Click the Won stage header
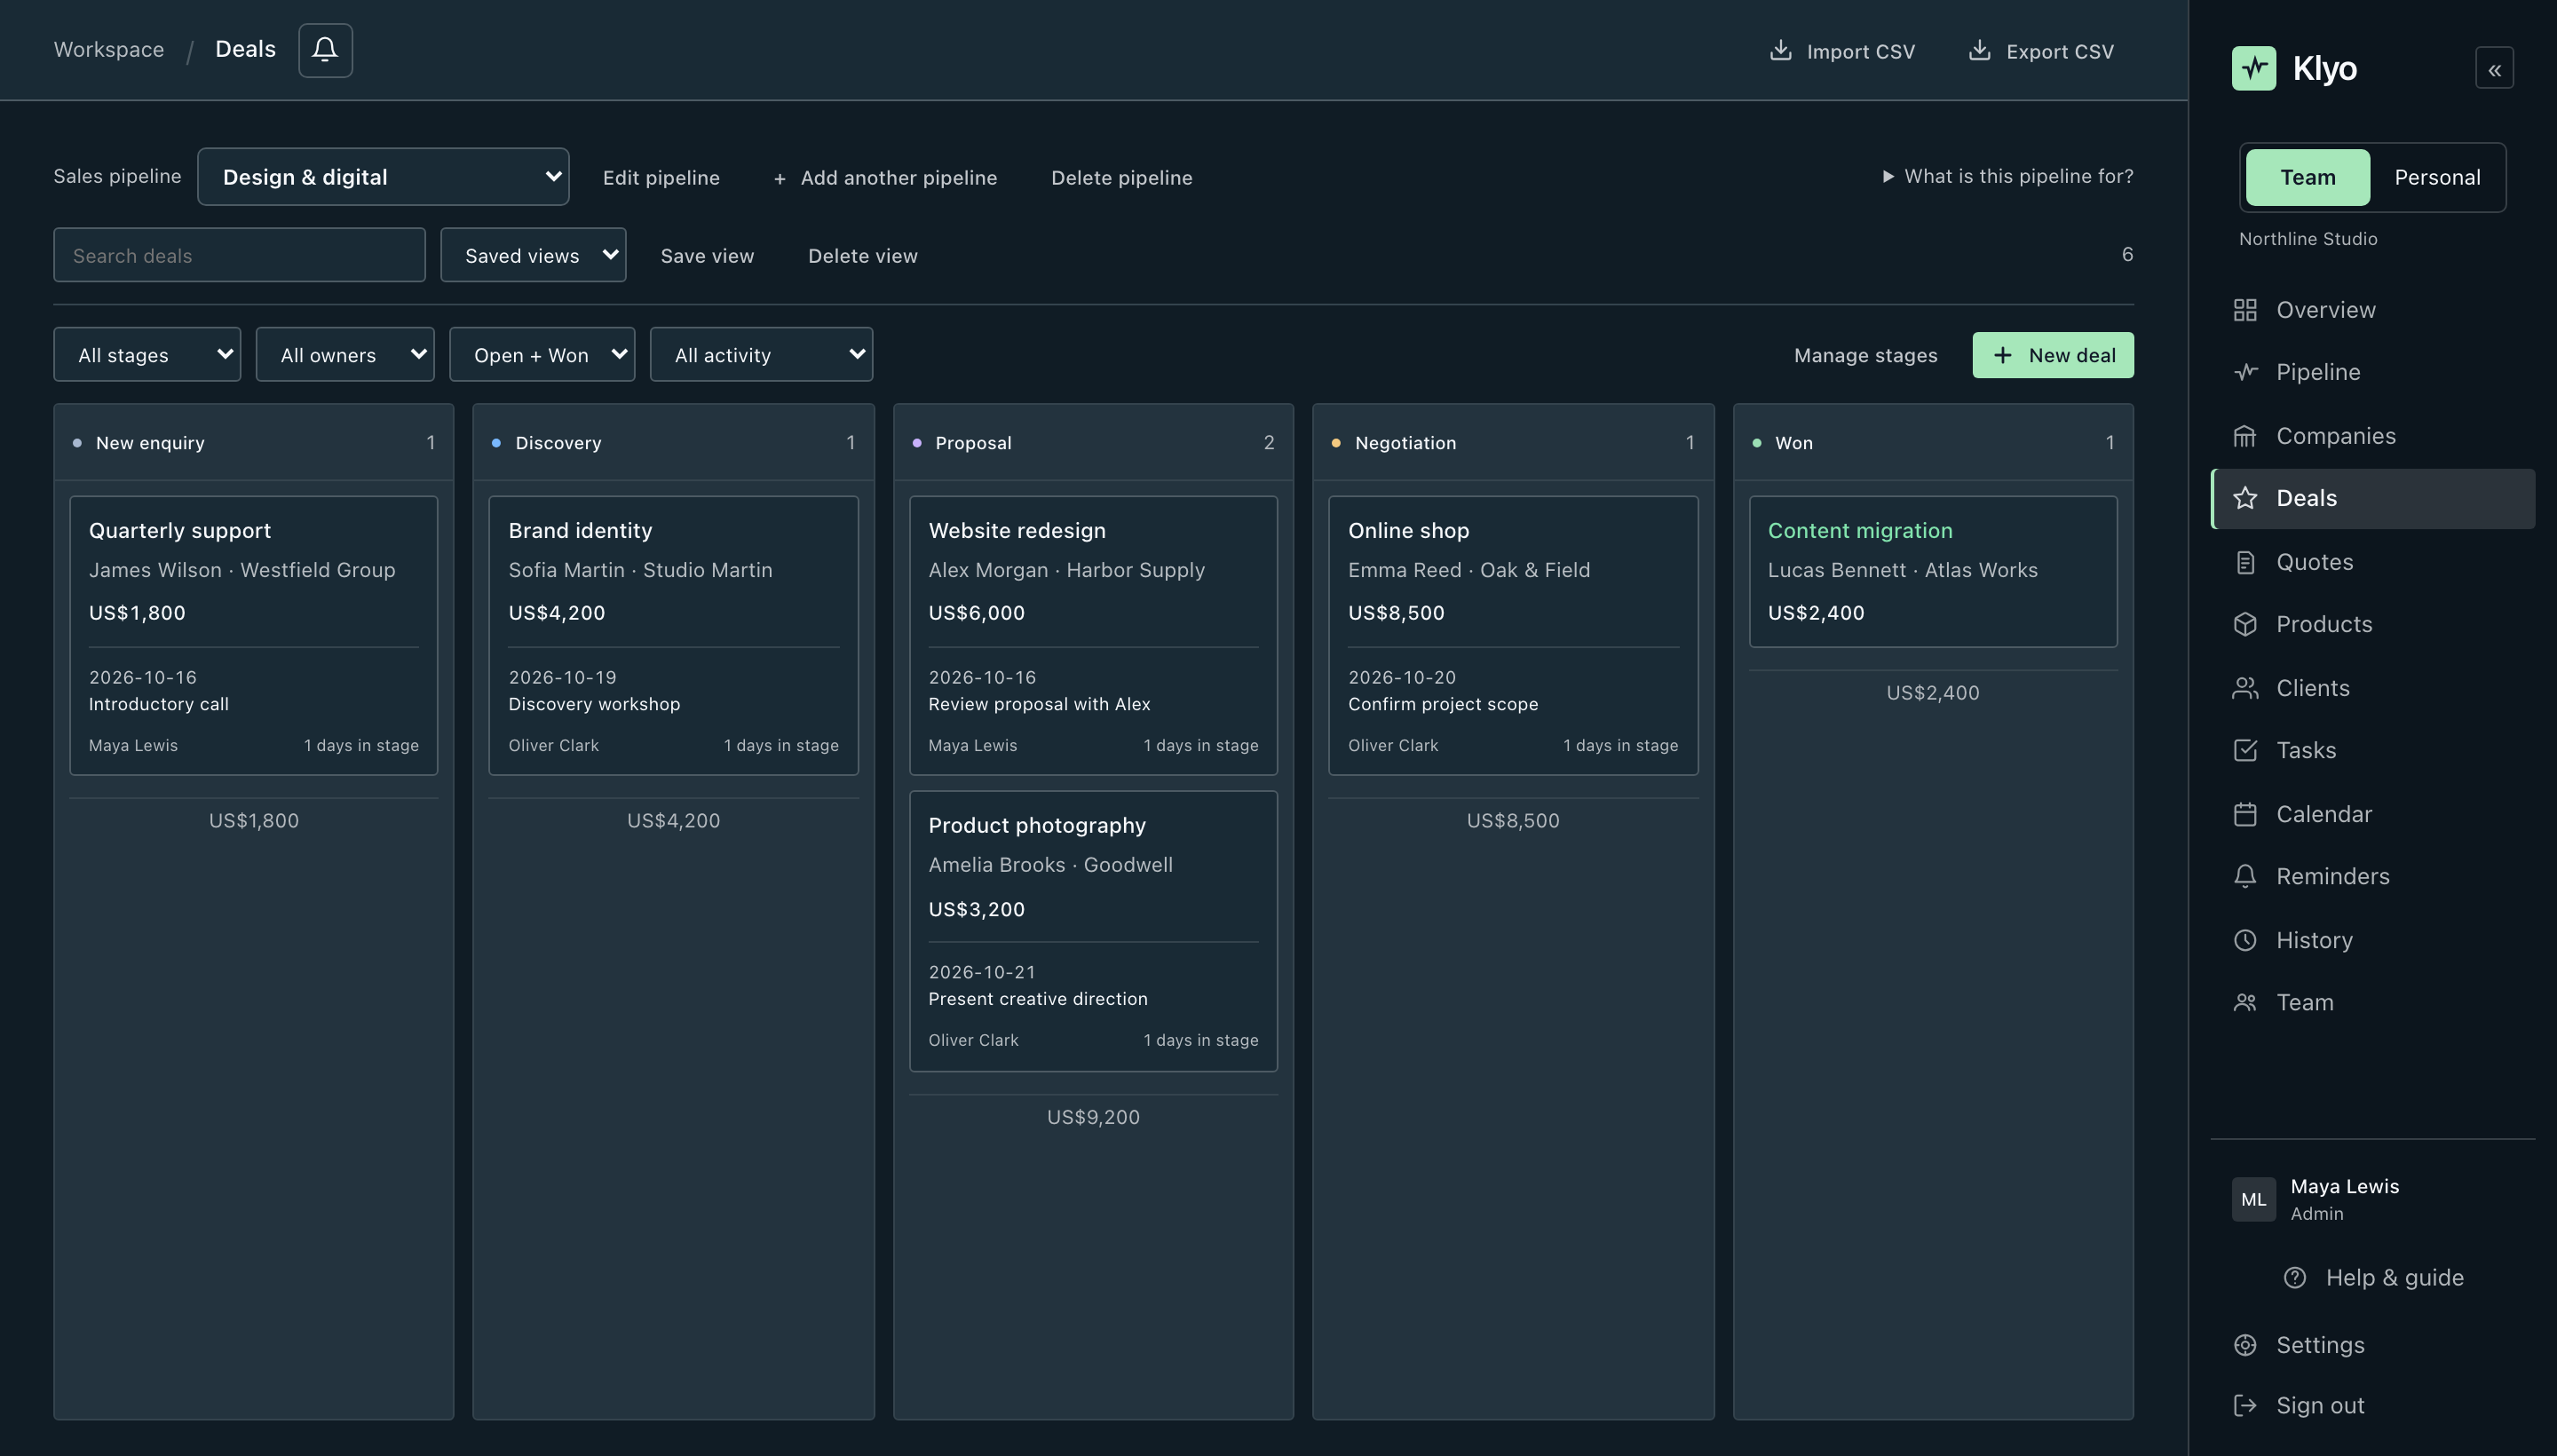The height and width of the screenshot is (1456, 2557). pos(1932,442)
